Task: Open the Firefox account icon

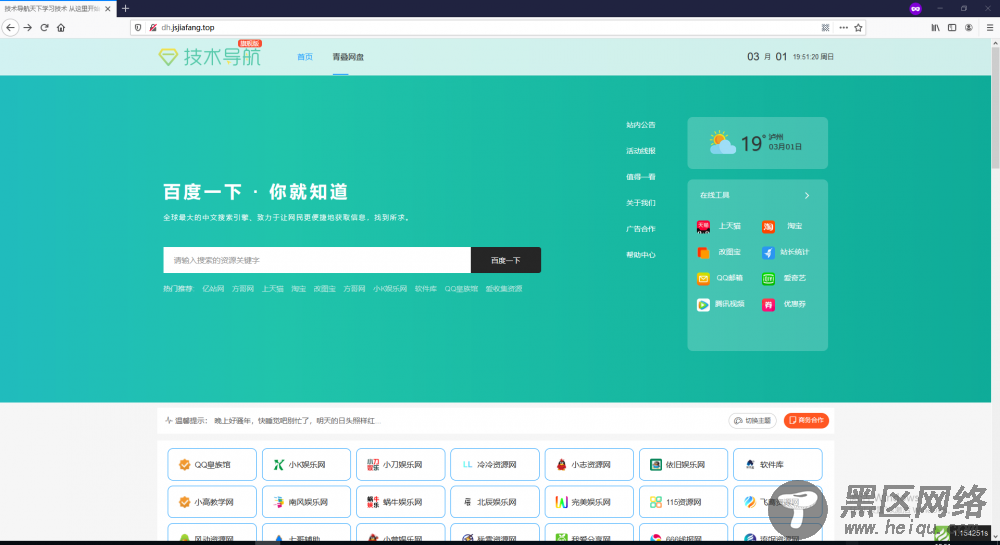Action: click(969, 27)
